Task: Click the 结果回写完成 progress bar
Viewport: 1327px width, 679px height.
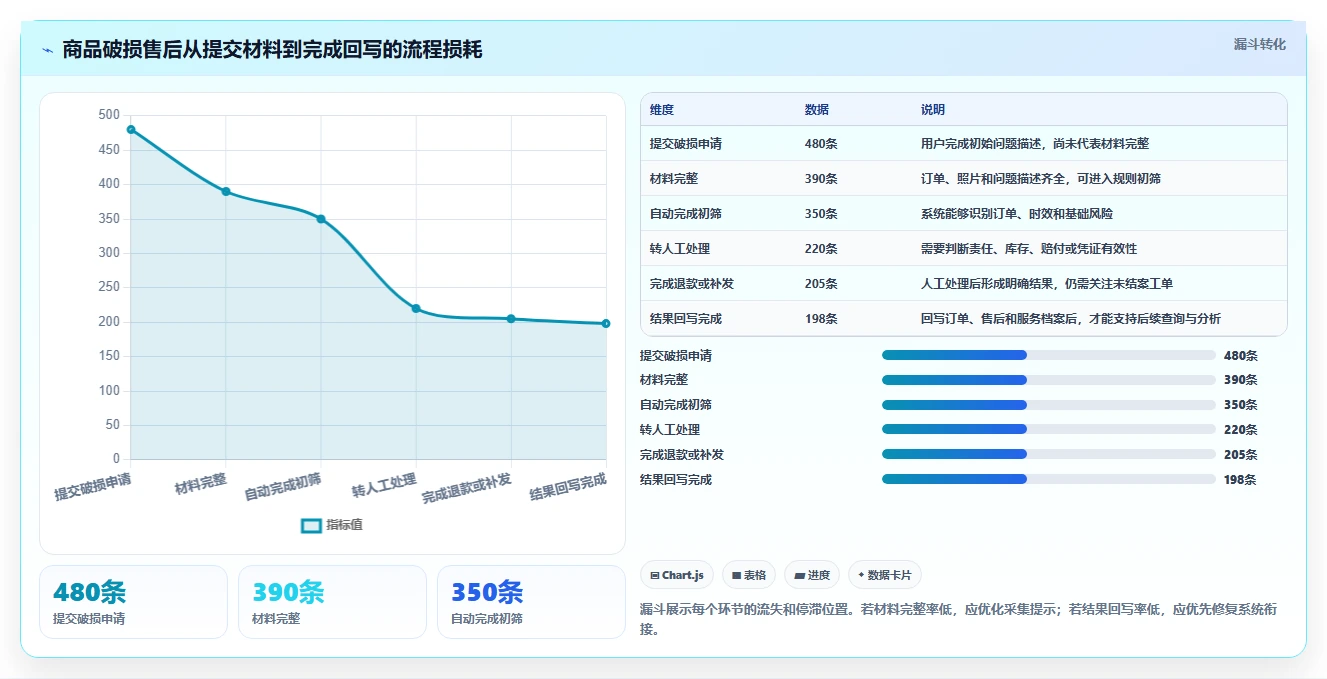Action: click(x=1048, y=479)
